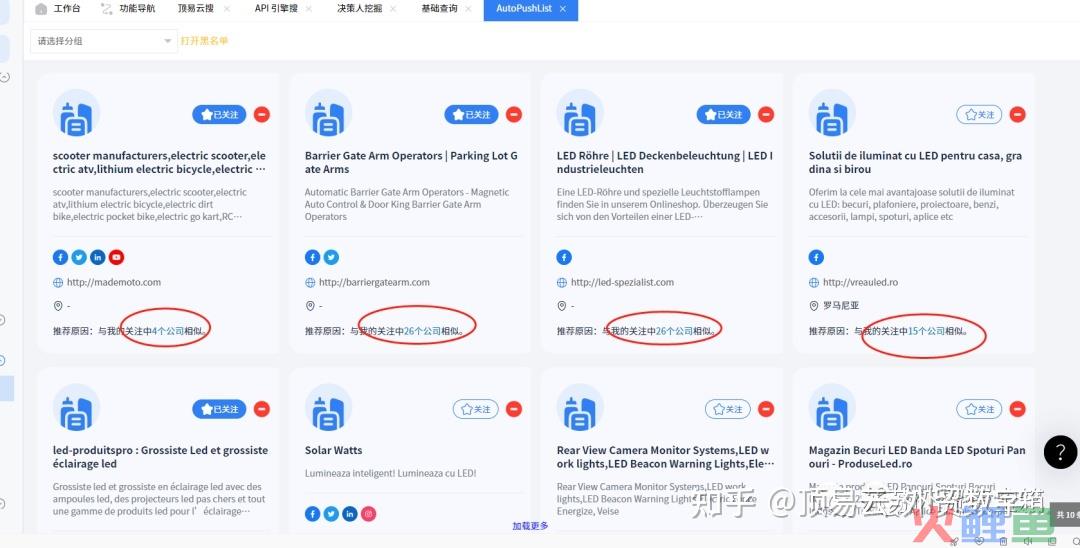Open Twitter icon on mademoto.com card
Image resolution: width=1080 pixels, height=548 pixels.
tap(79, 257)
